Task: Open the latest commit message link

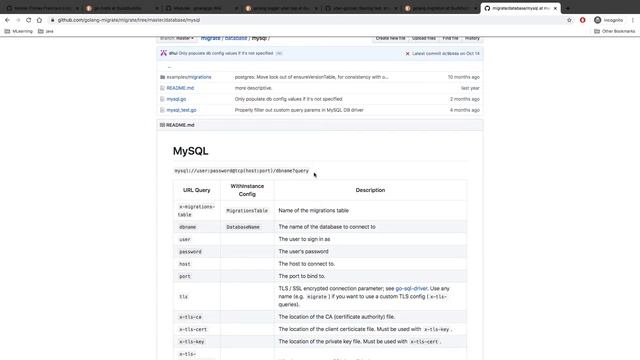Action: click(x=226, y=53)
